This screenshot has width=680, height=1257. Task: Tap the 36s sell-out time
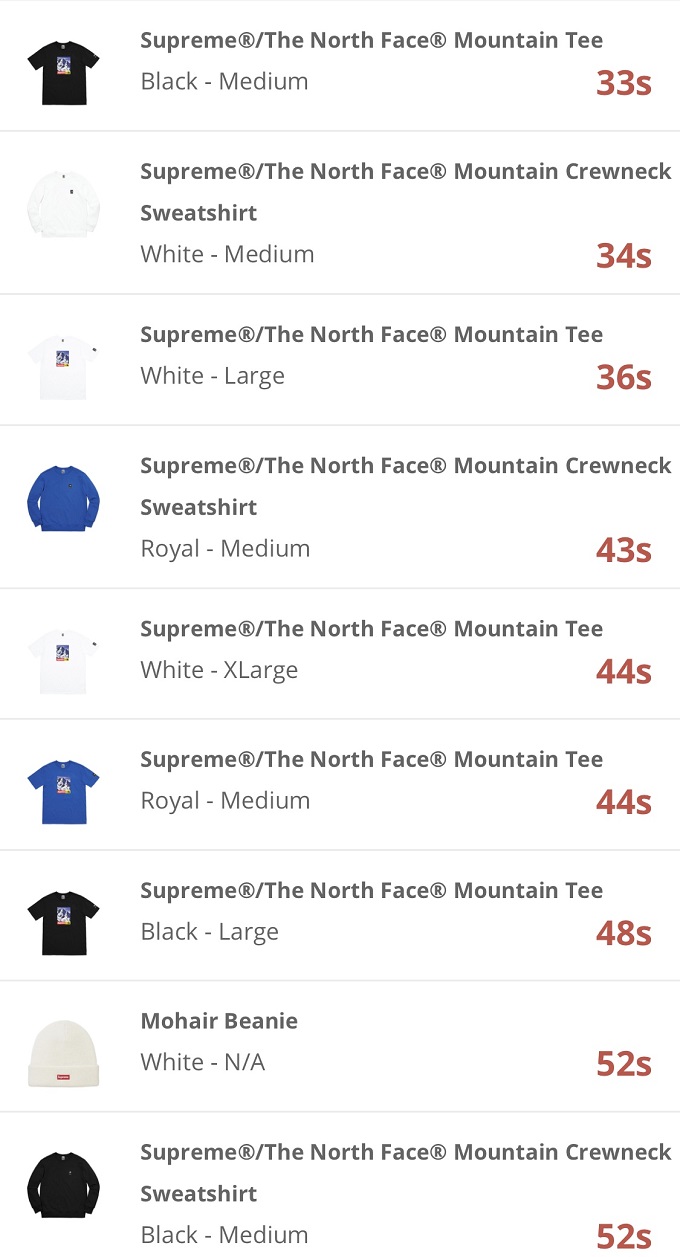coord(623,377)
